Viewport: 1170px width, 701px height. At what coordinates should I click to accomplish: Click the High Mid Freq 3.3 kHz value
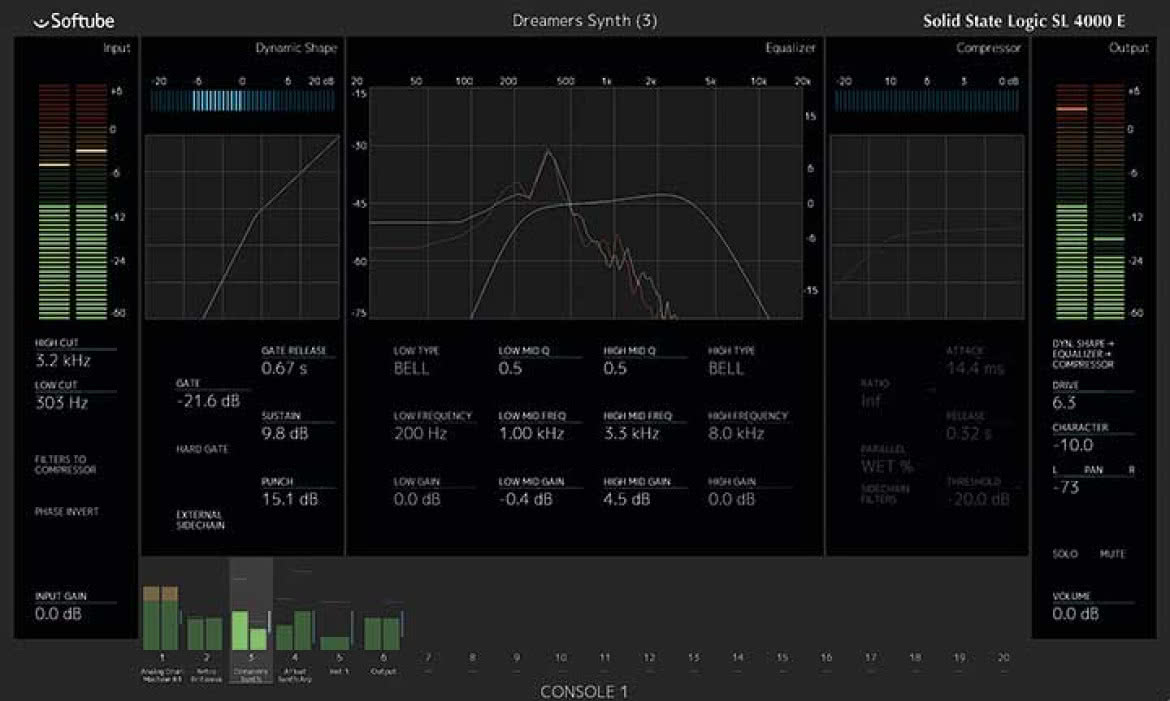(x=631, y=433)
